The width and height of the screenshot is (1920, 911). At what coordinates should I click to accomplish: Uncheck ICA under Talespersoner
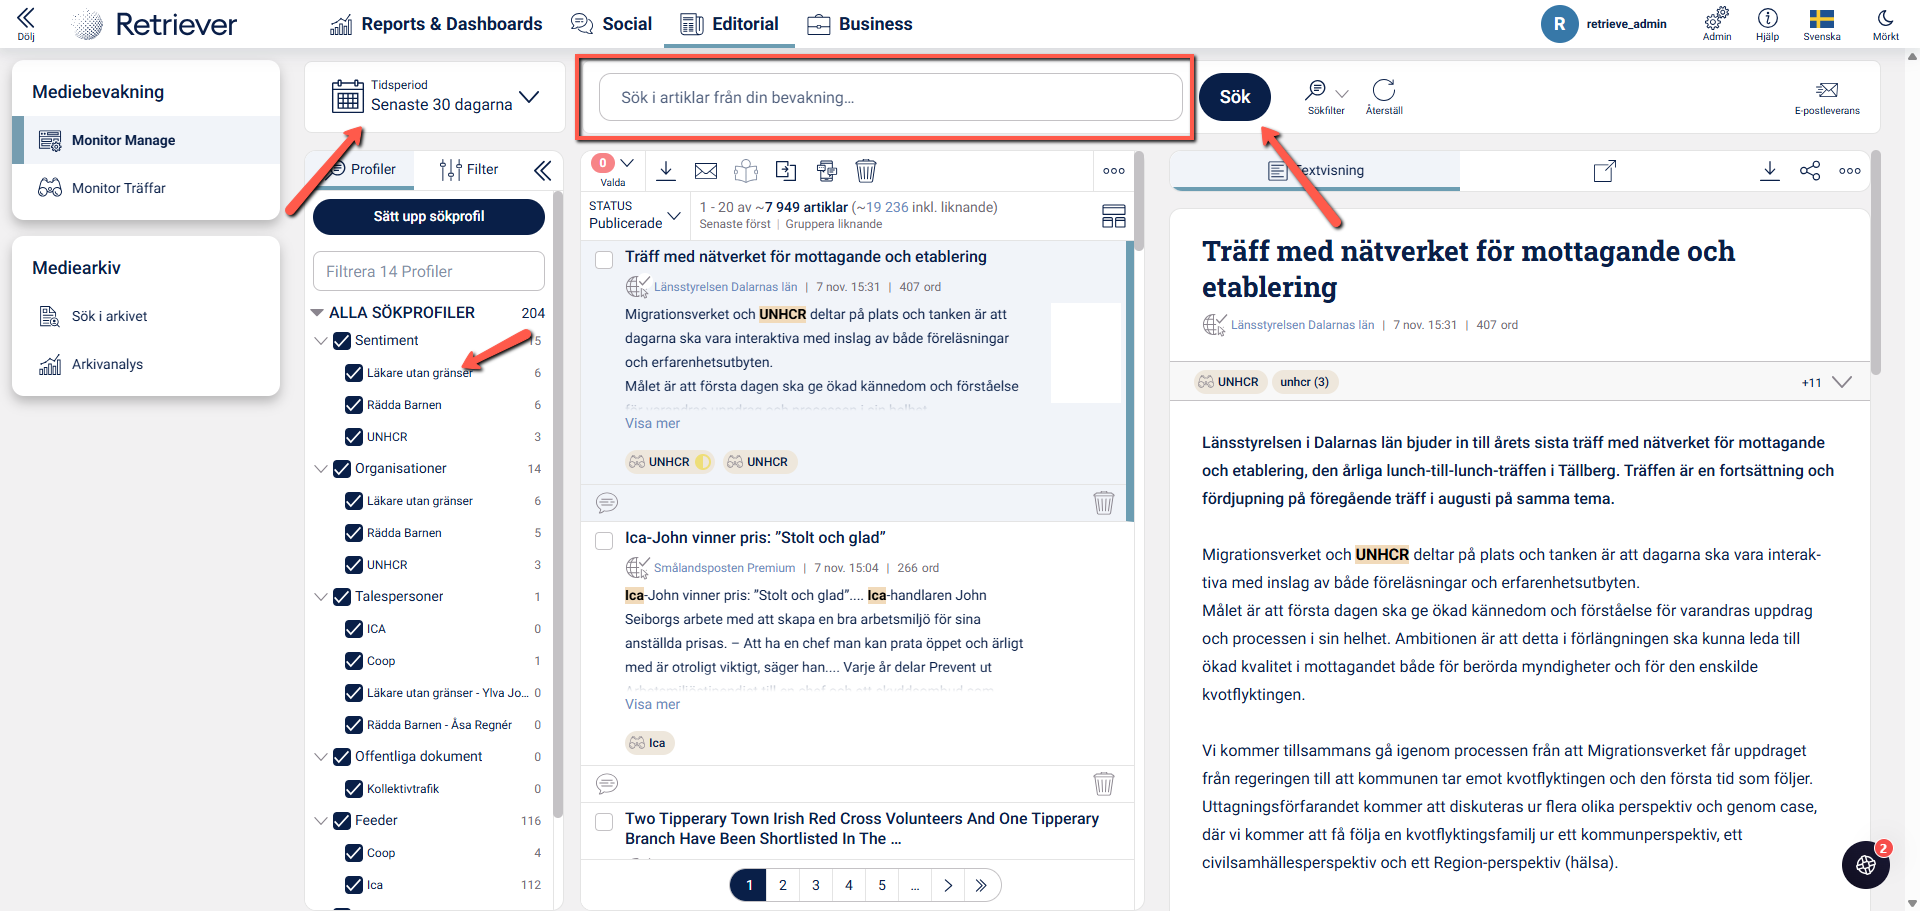354,629
